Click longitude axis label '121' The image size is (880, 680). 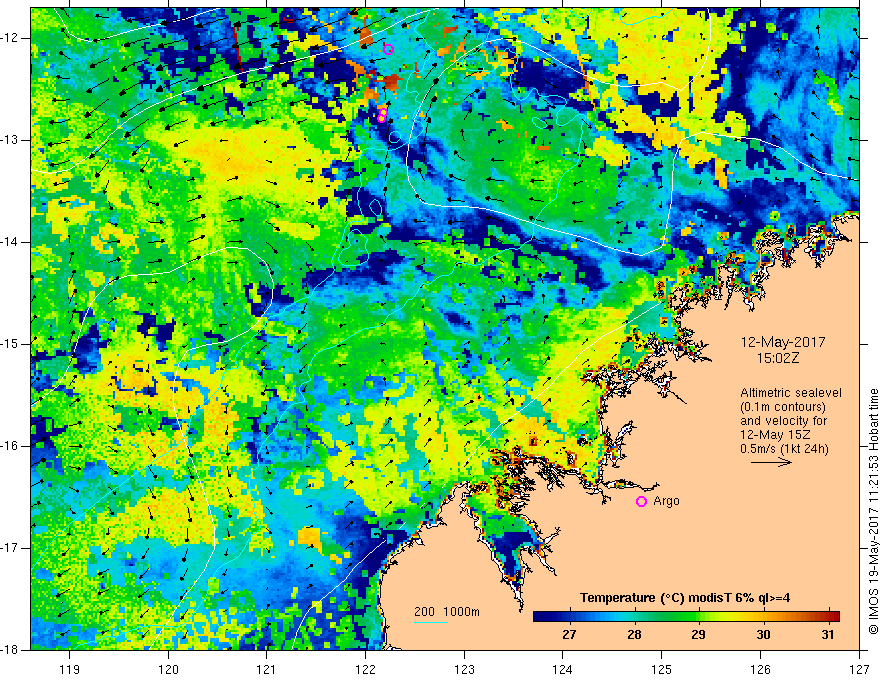[x=266, y=669]
